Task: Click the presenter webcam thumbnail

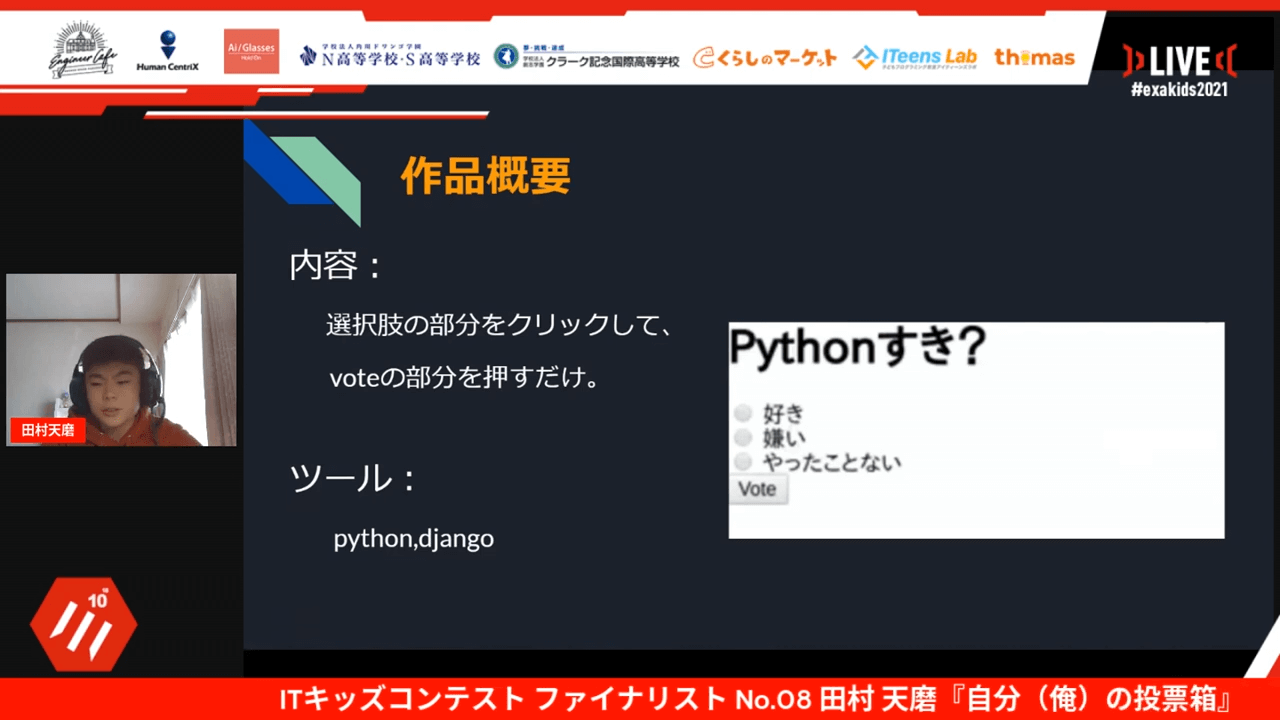Action: 121,359
